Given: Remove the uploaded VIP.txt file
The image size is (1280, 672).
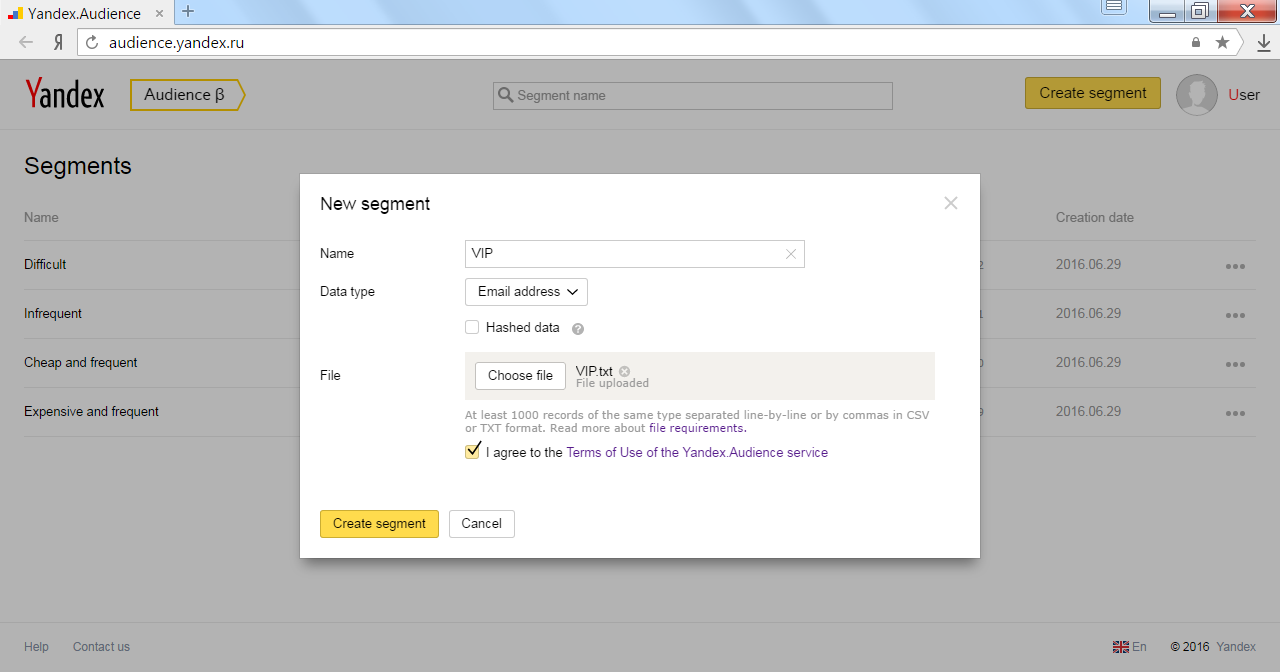Looking at the screenshot, I should pyautogui.click(x=624, y=371).
